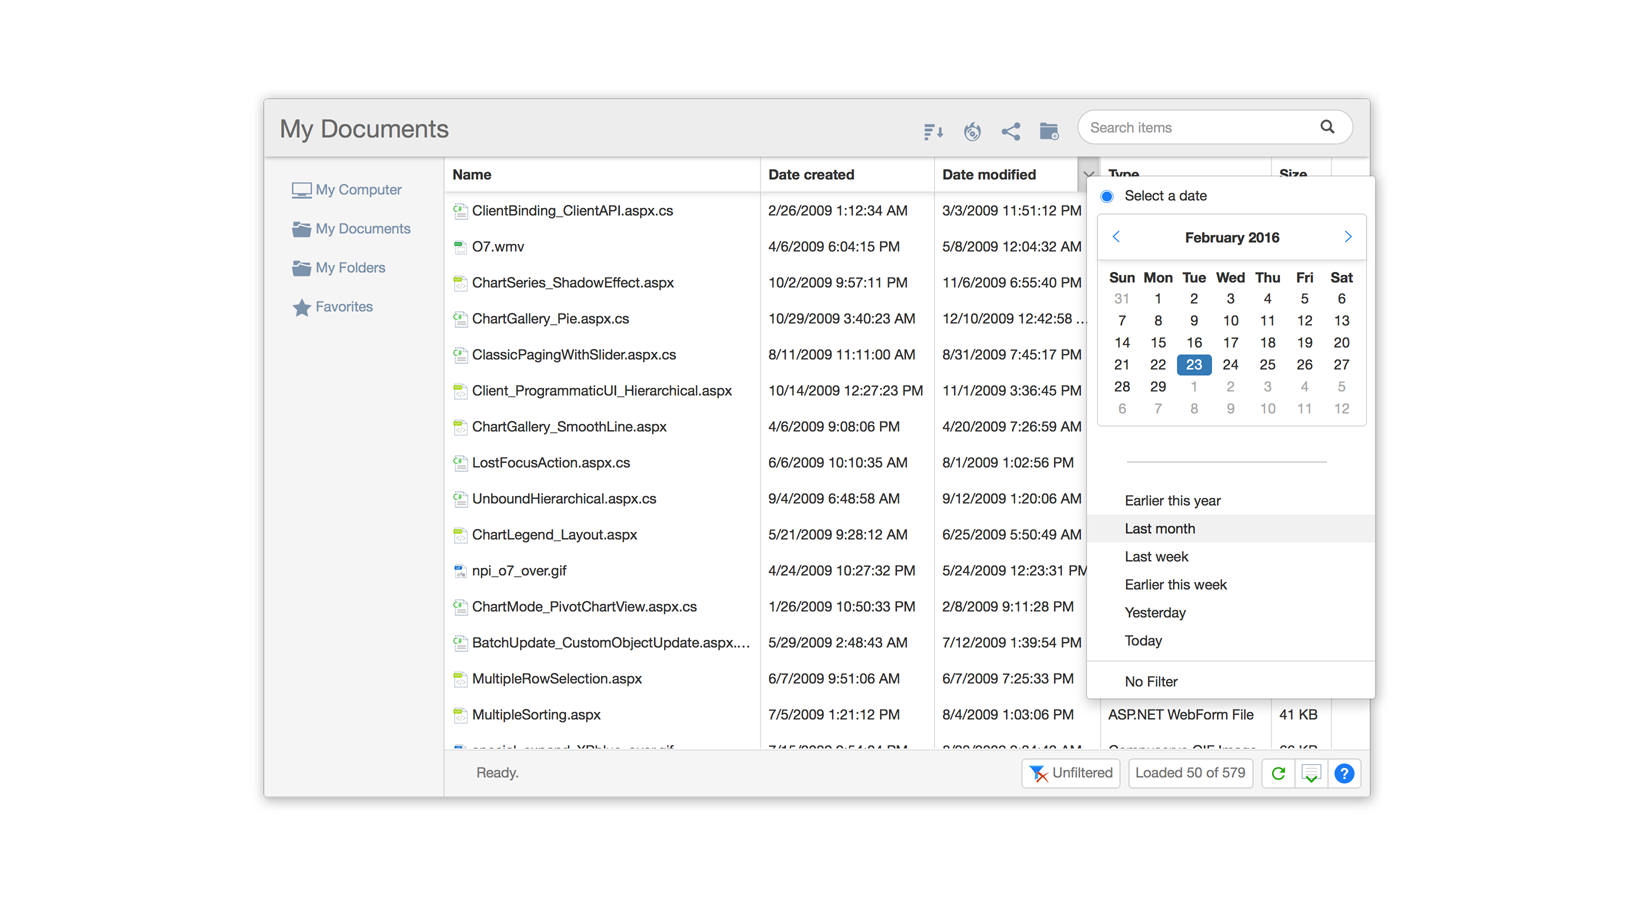Select the 'Select a date' radio button

click(x=1107, y=196)
